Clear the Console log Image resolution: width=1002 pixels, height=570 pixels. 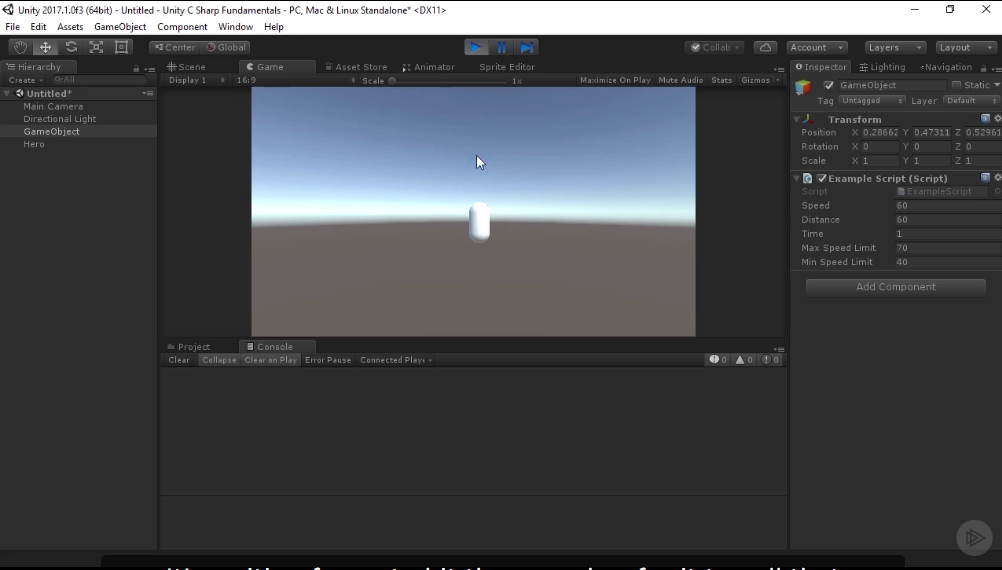pos(178,360)
